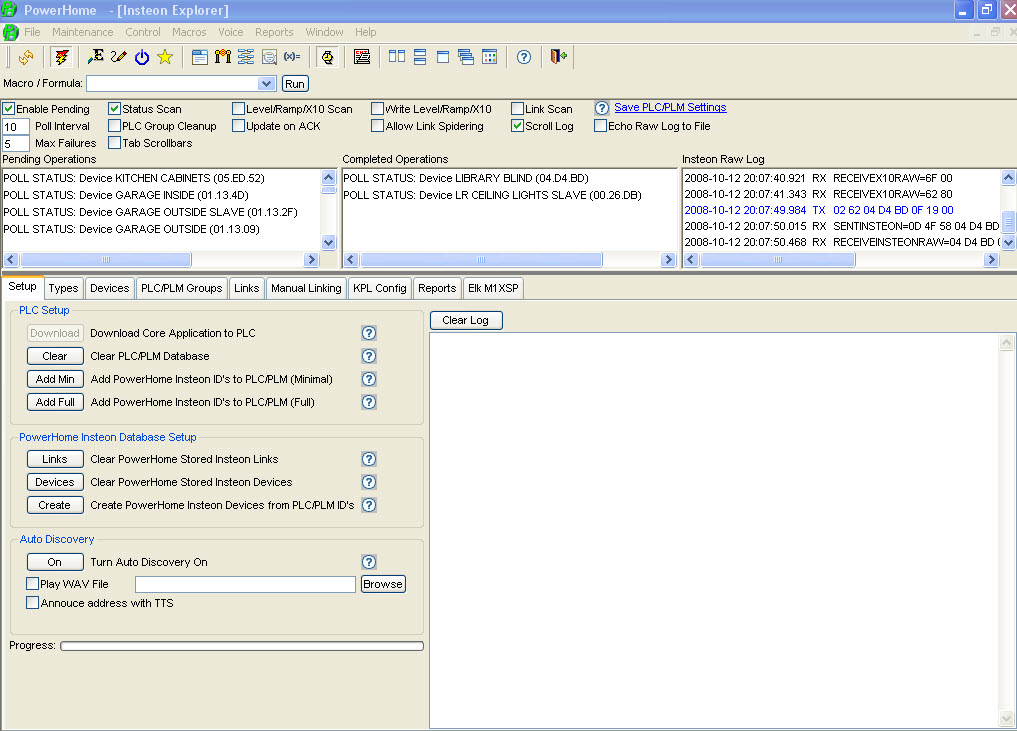1017x731 pixels.
Task: Open help for Turn Auto Discovery On
Action: [x=369, y=562]
